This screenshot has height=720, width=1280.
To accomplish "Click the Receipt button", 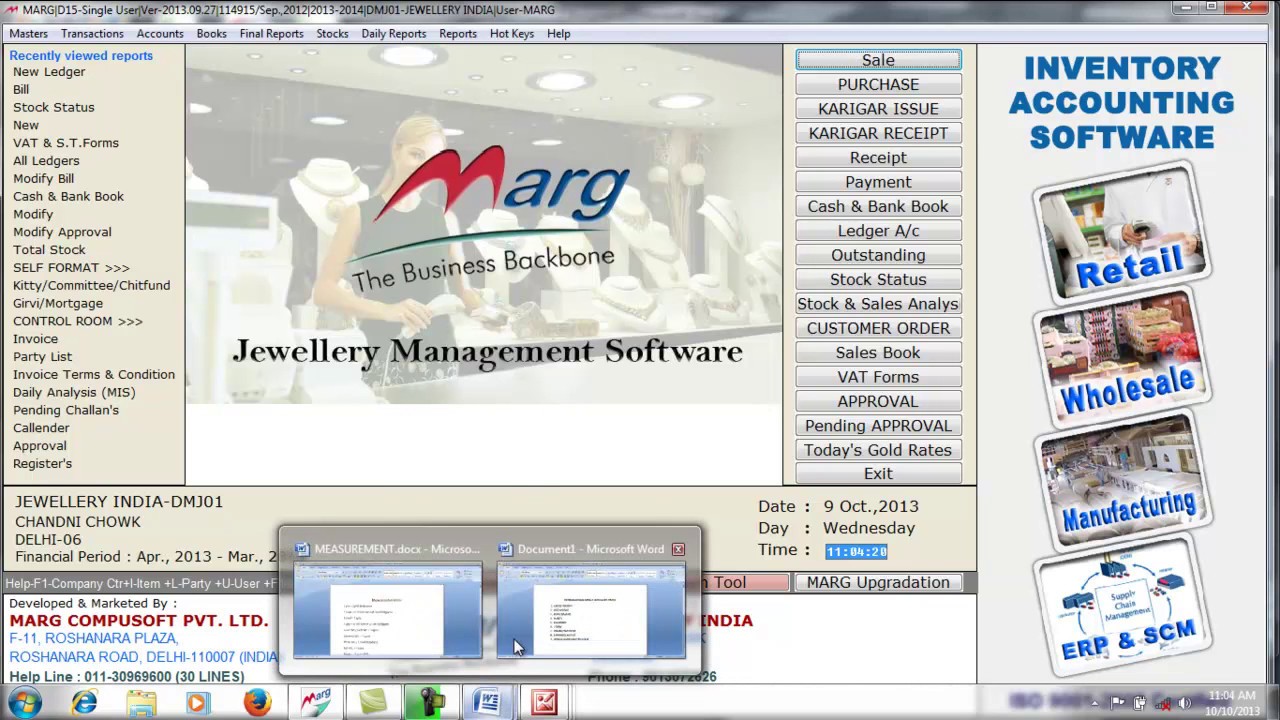I will pos(878,158).
